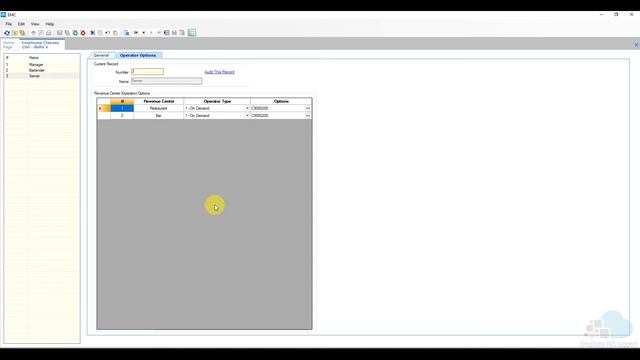Go to first record using toolbar arrow
Image resolution: width=640 pixels, height=360 pixels.
[x=136, y=33]
